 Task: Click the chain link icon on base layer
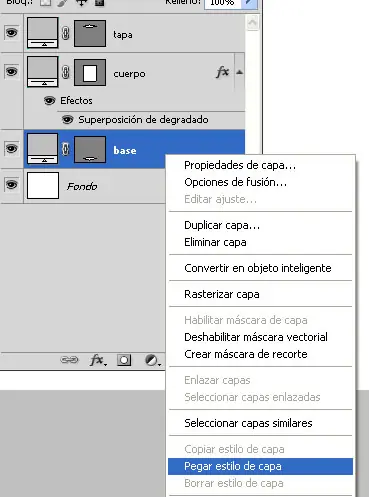(x=66, y=149)
